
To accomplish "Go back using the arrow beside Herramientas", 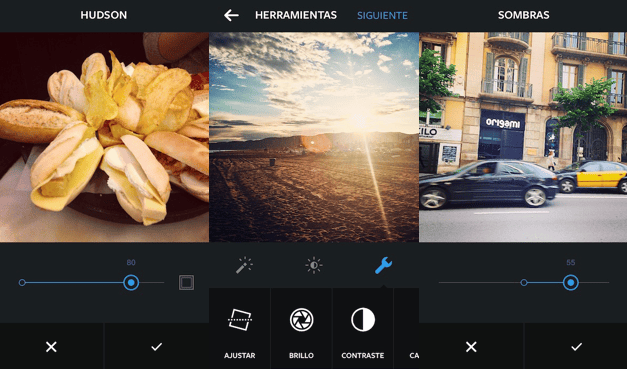I will point(231,16).
